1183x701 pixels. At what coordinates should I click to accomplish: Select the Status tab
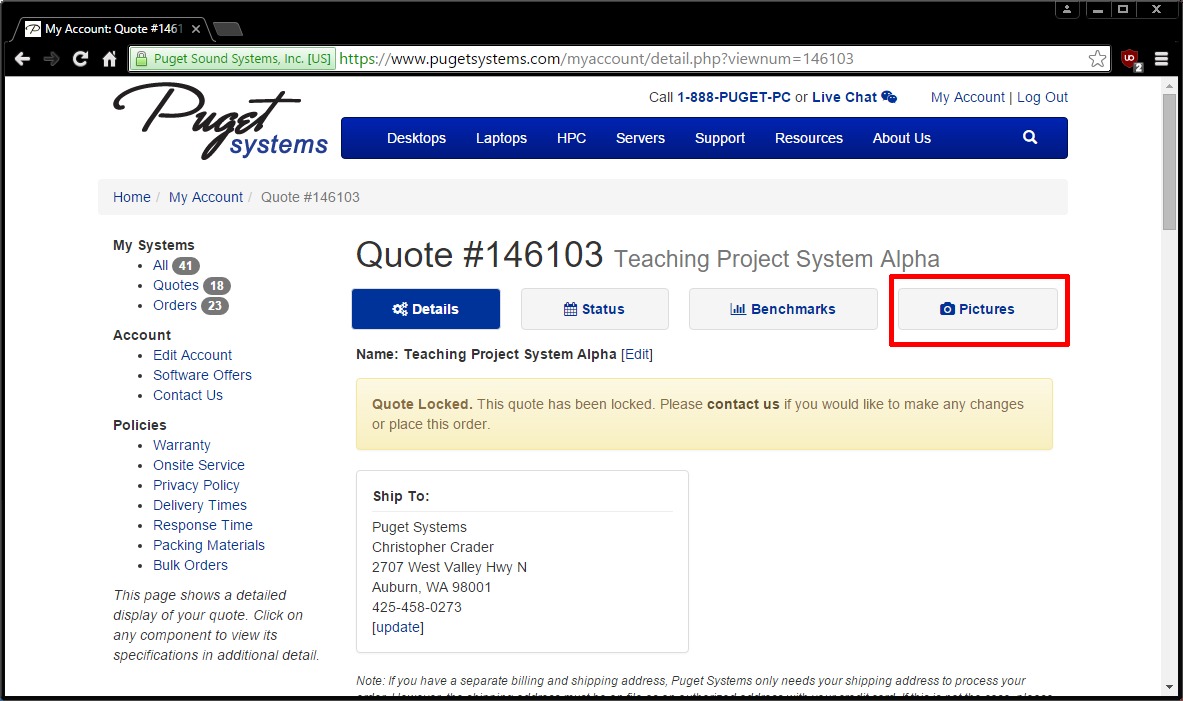point(594,309)
